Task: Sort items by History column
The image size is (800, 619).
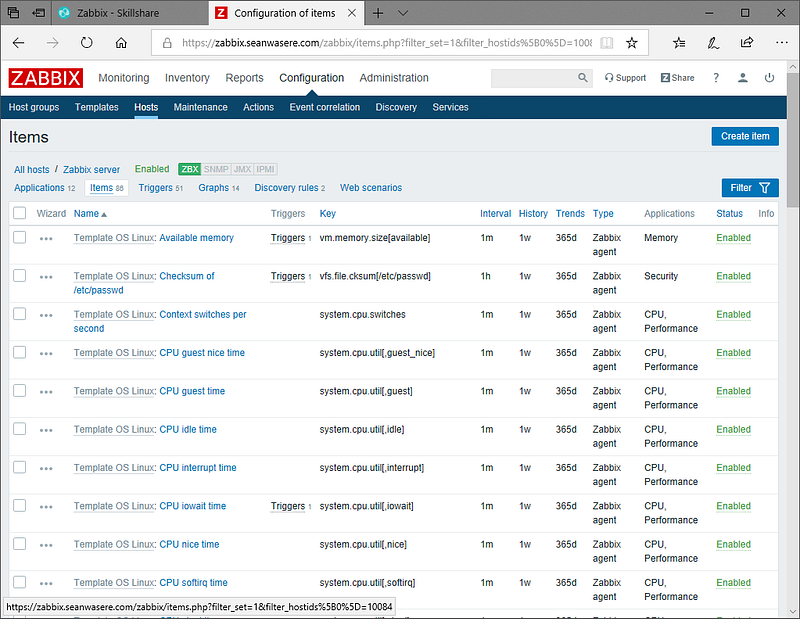Action: pos(533,214)
